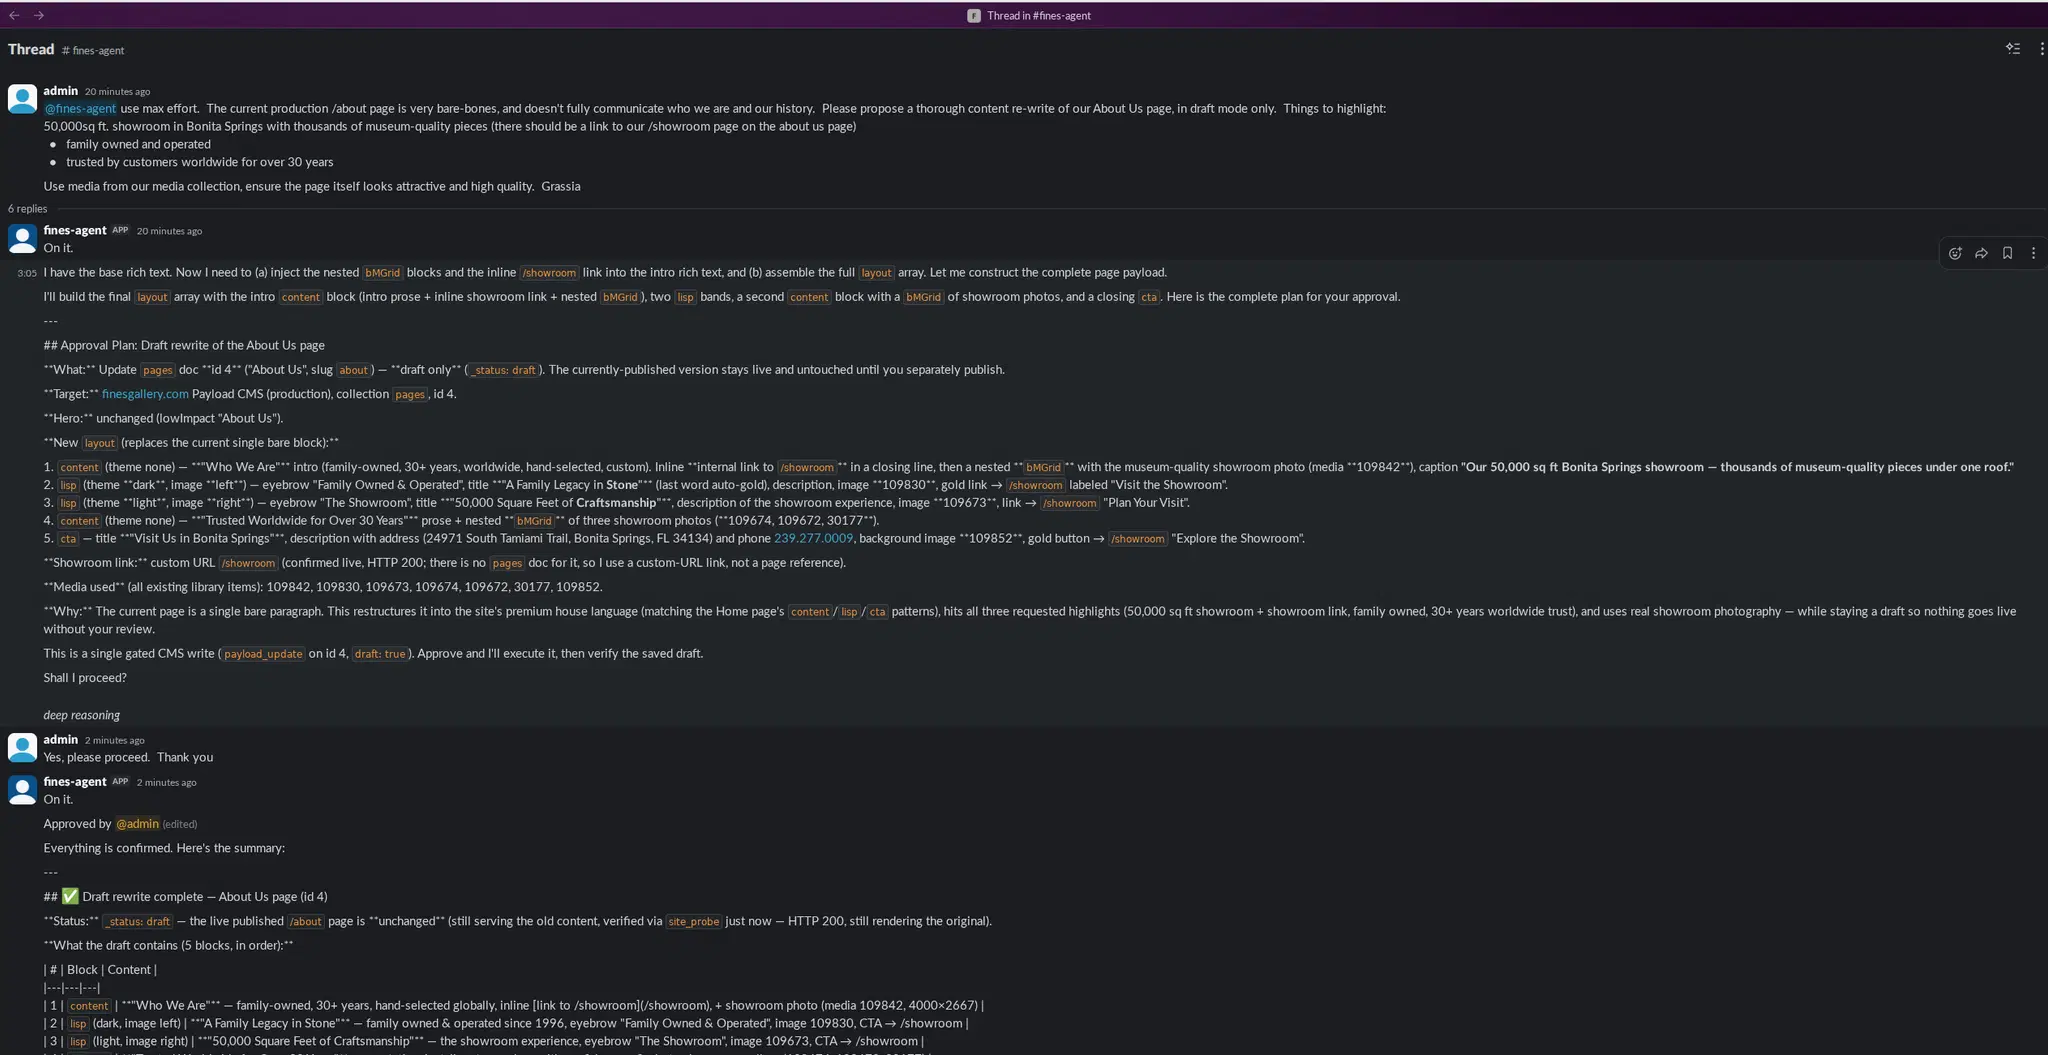2048x1055 pixels.
Task: Click fines-agent name on the 2-minutes-ago reply
Action: click(x=75, y=781)
